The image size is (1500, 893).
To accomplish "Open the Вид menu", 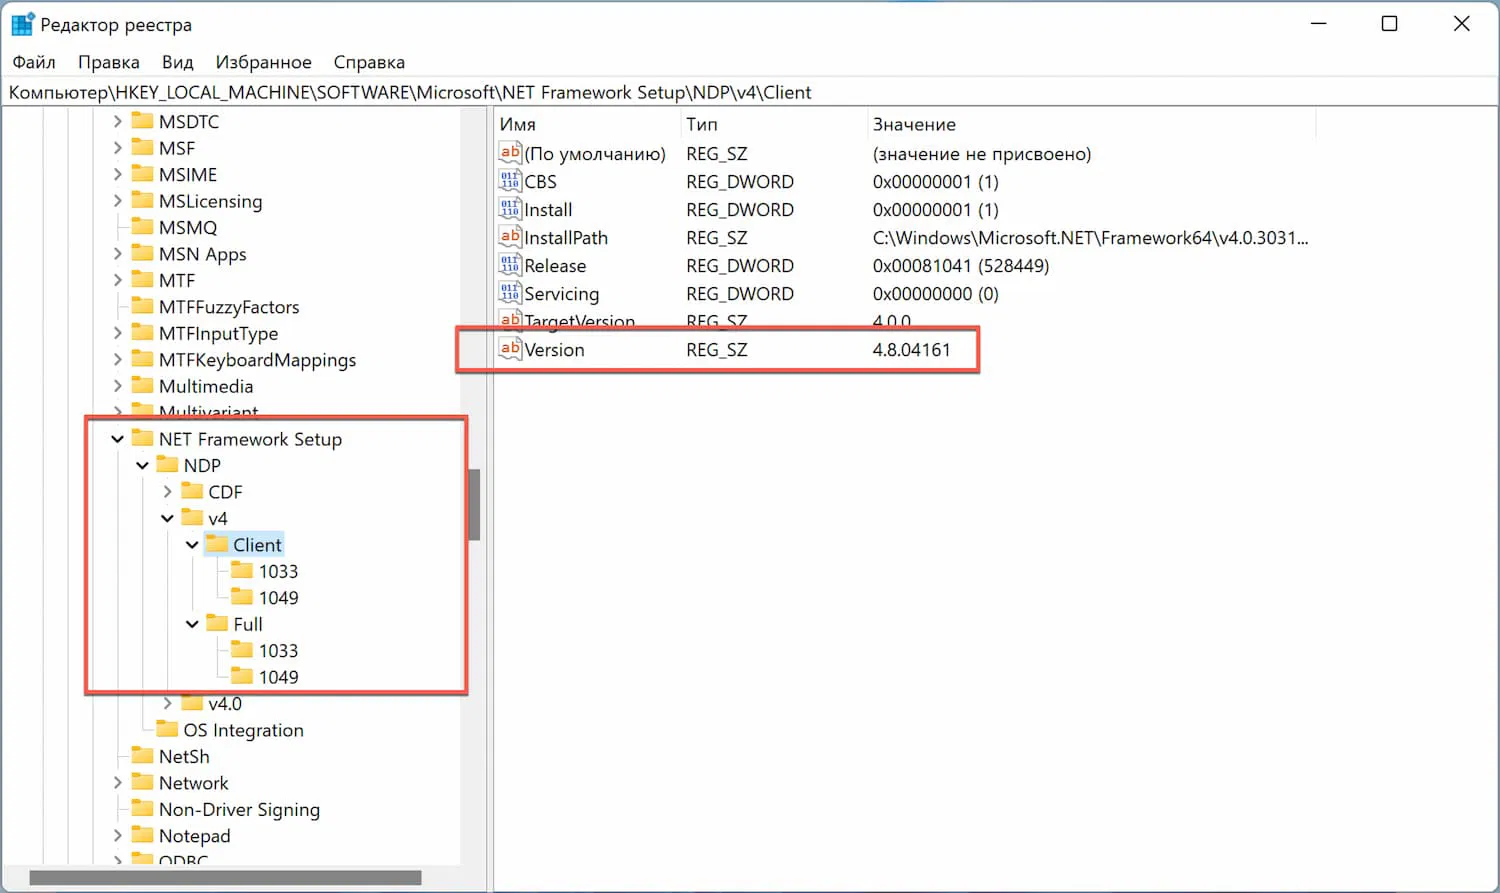I will click(178, 62).
